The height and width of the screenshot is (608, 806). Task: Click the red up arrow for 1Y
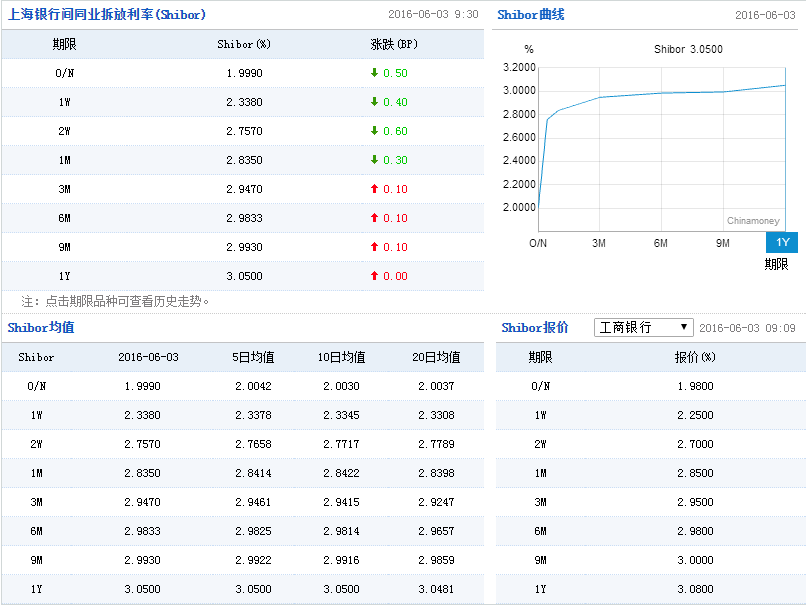375,276
